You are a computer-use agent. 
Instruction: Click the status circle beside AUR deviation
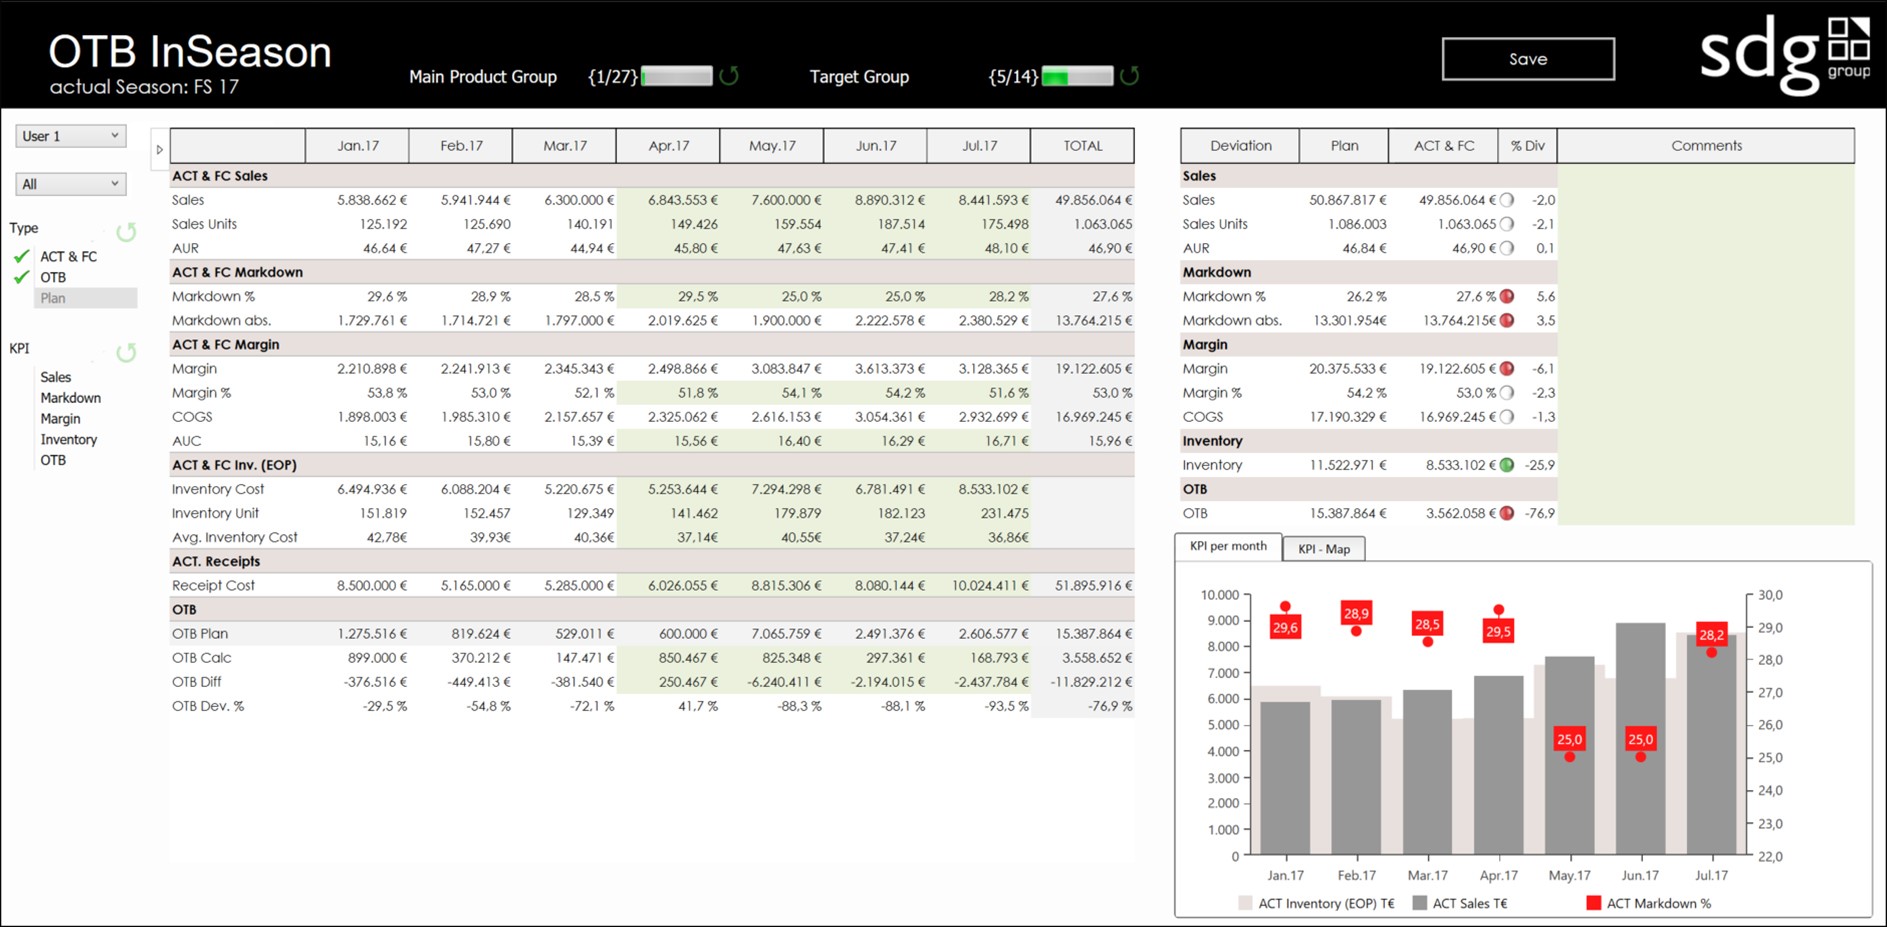coord(1507,248)
